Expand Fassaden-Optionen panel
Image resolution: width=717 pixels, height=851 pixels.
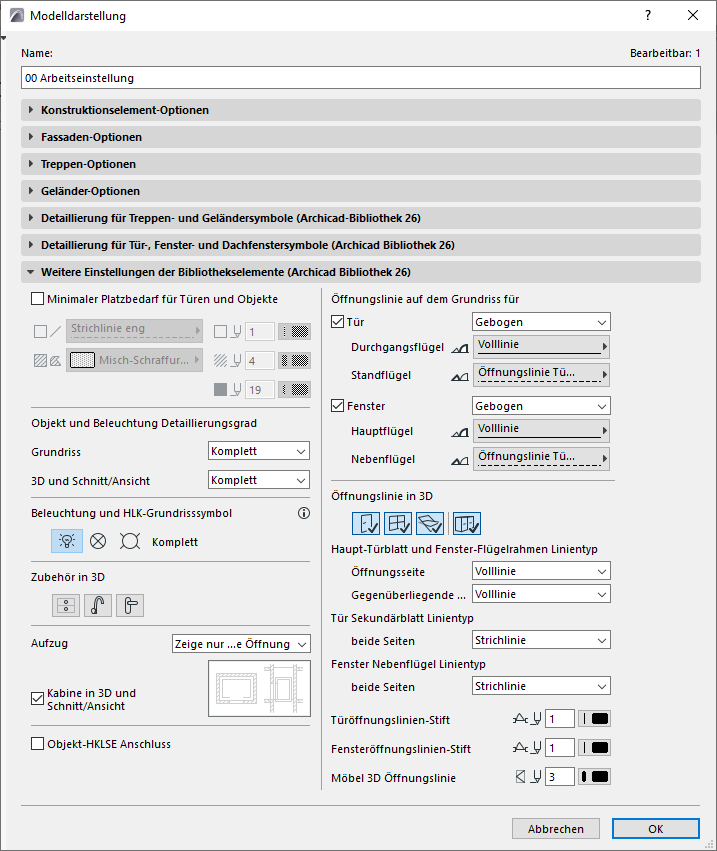(361, 137)
